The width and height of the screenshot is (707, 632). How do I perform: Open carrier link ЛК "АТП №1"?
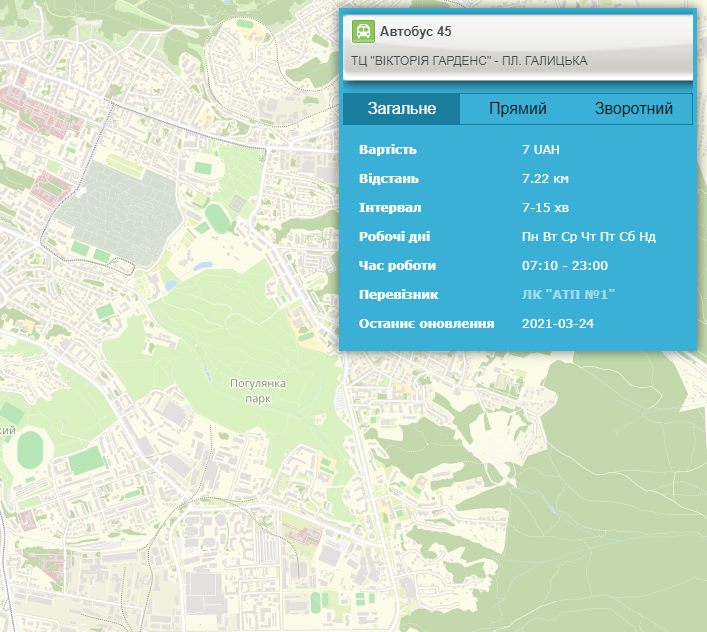pos(568,295)
